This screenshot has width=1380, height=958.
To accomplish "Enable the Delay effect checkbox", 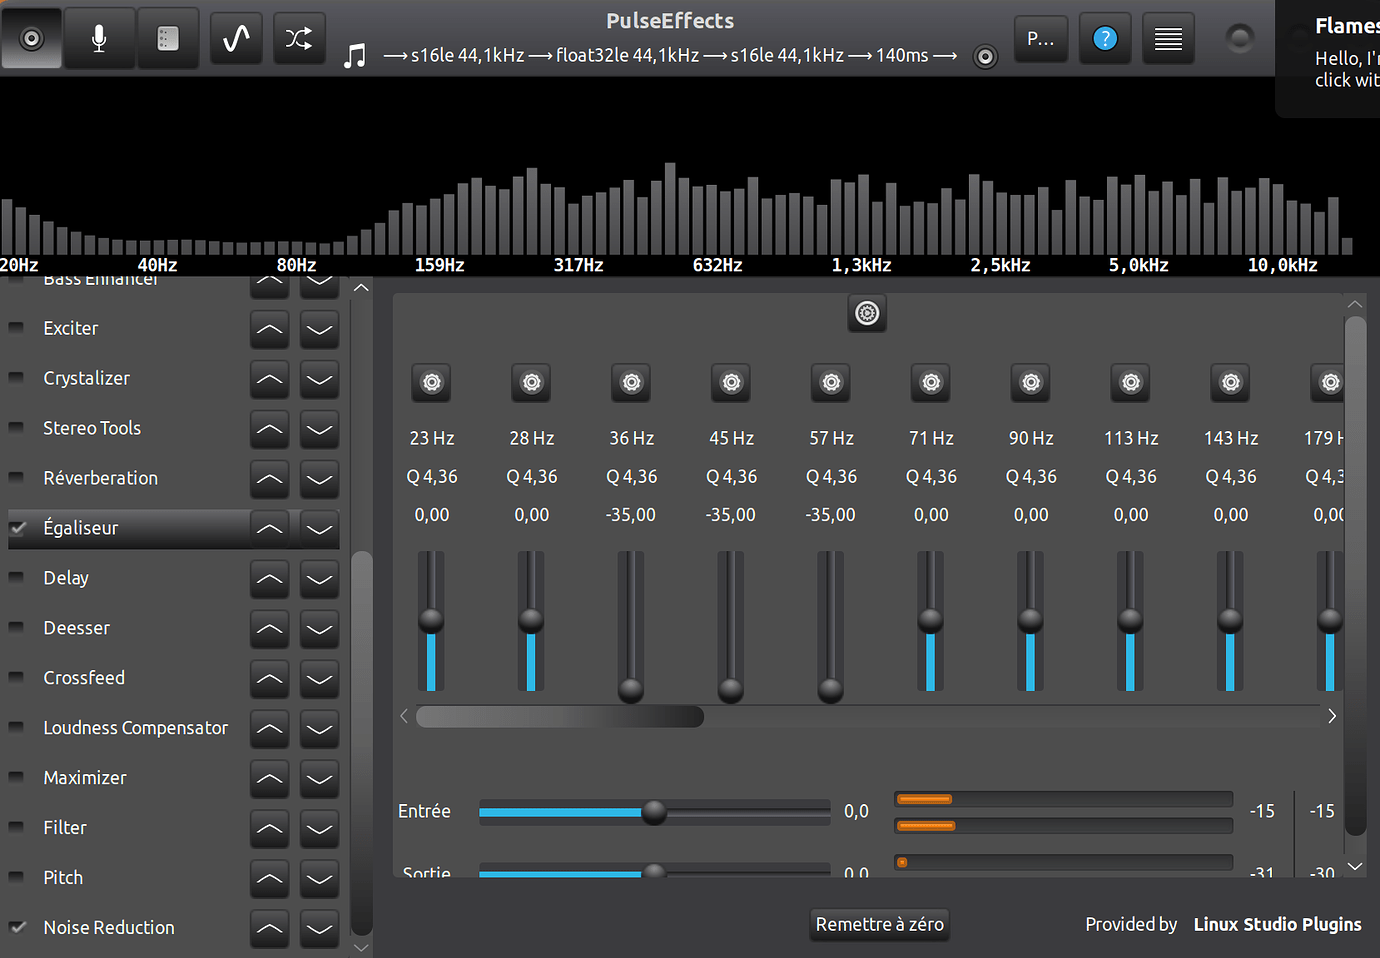I will 16,578.
